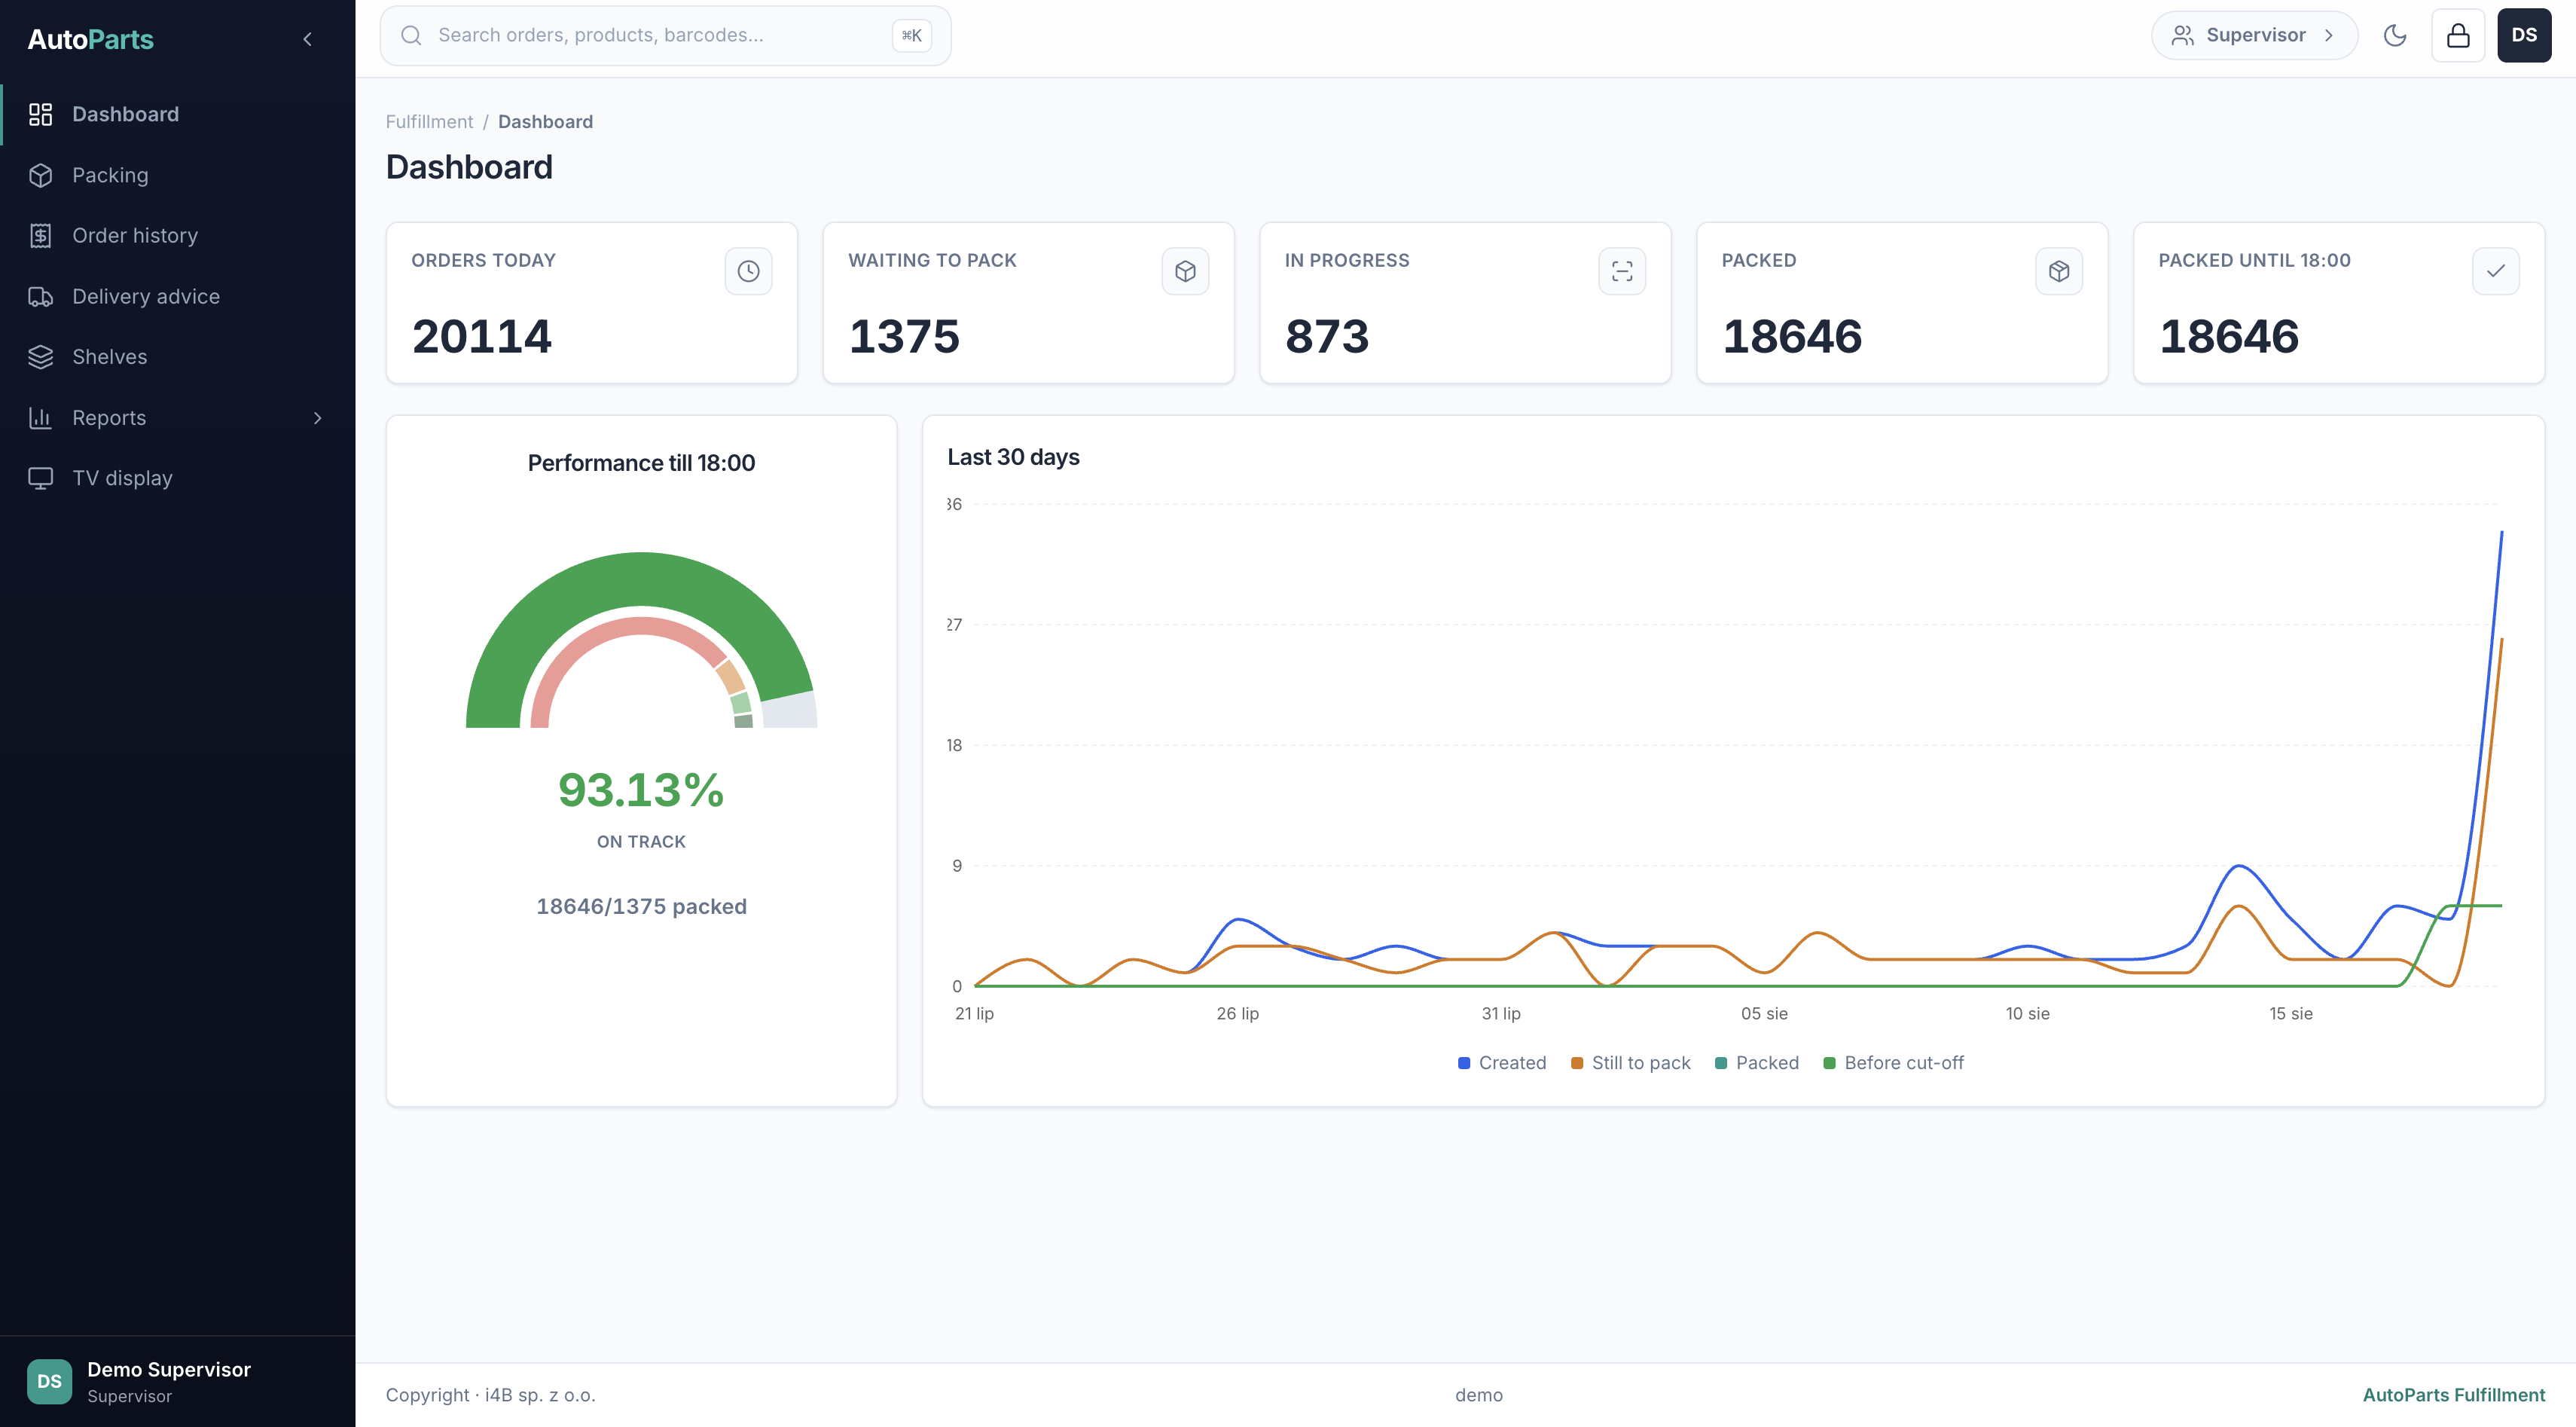Viewport: 2576px width, 1427px height.
Task: Open the Shelves page
Action: (178, 357)
